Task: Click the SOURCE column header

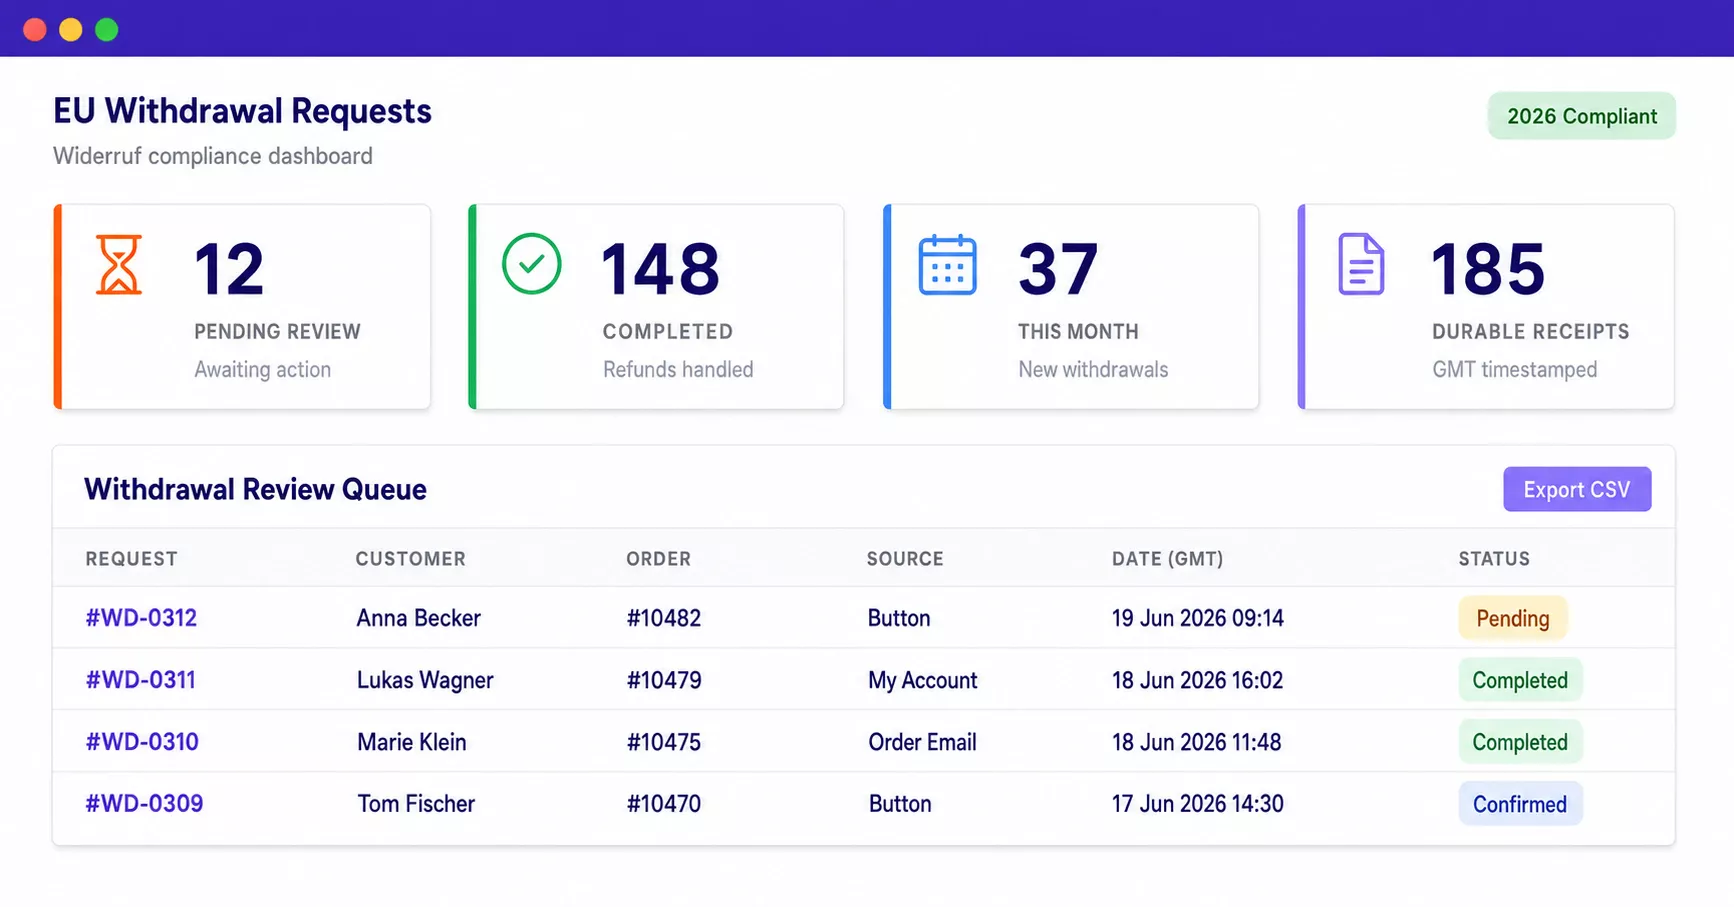Action: (x=905, y=559)
